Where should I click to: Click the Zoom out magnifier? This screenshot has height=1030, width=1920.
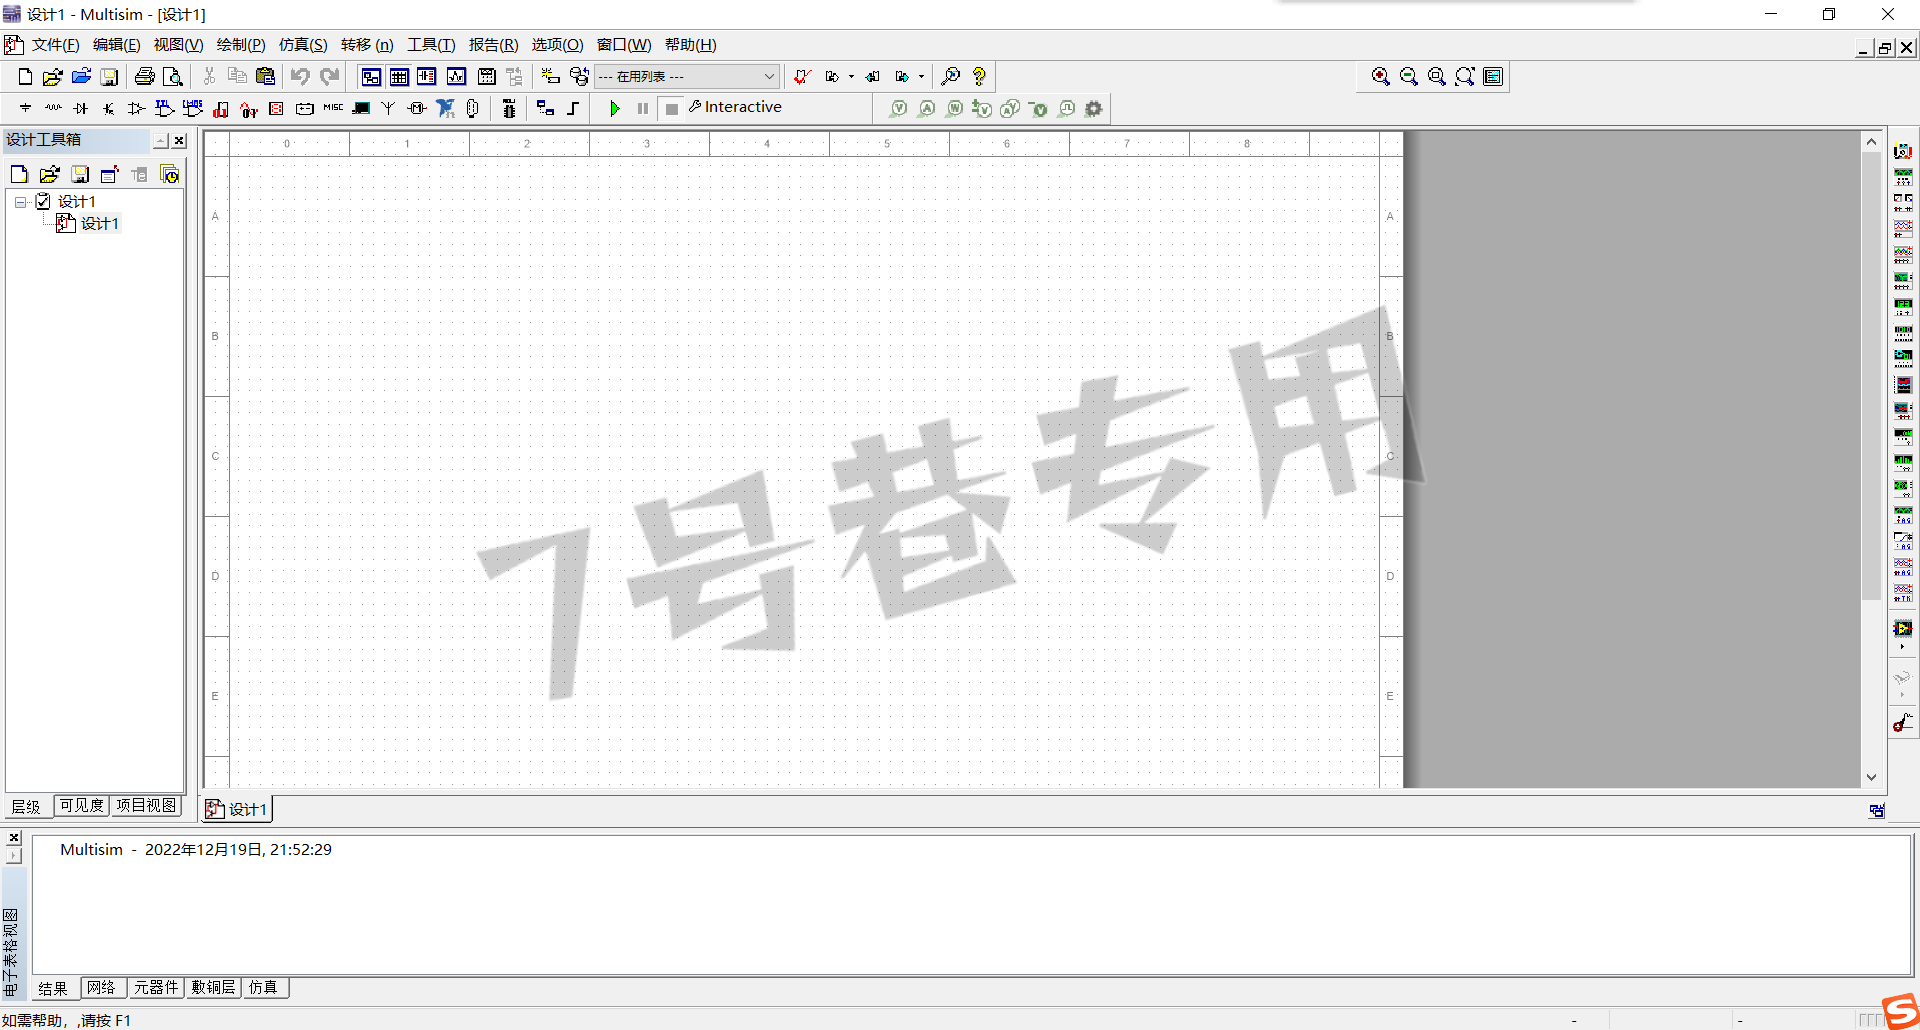[1409, 77]
